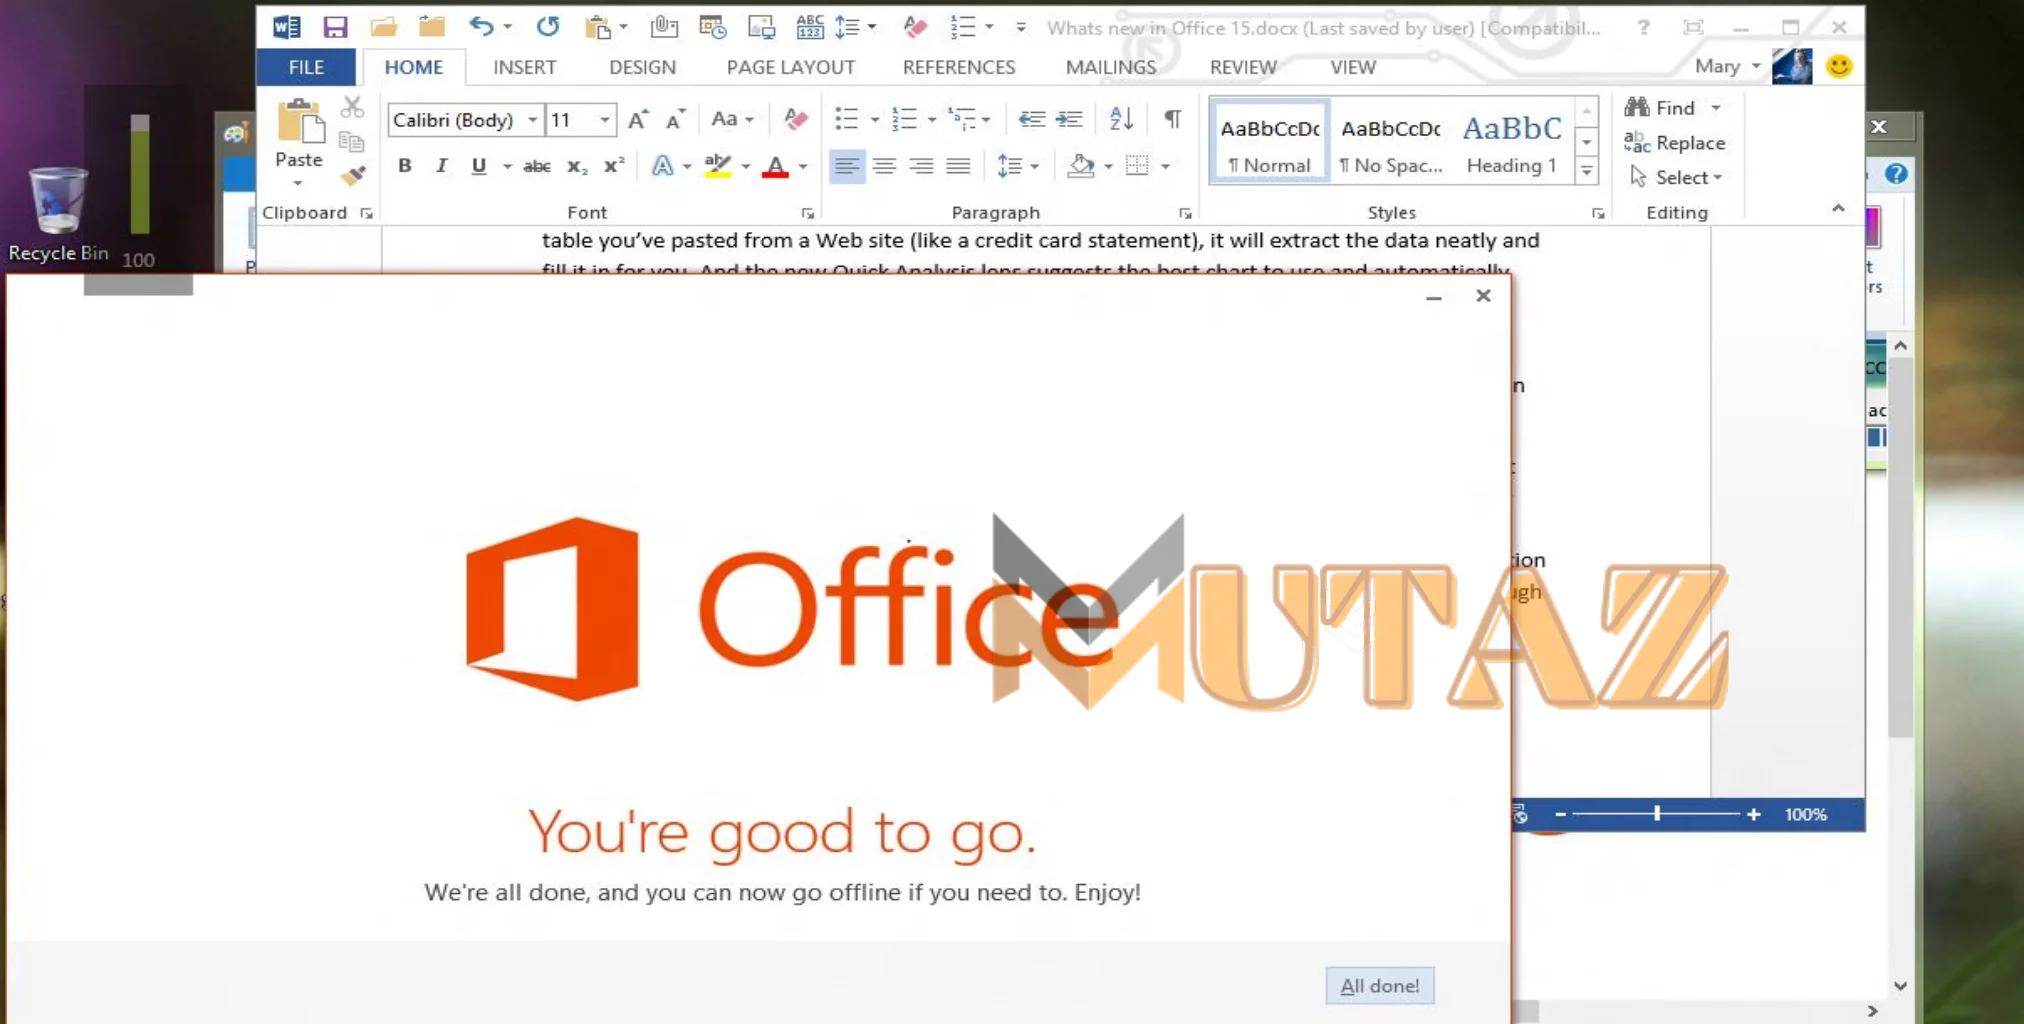The width and height of the screenshot is (2024, 1024).
Task: Click the zoom in plus button
Action: click(1753, 814)
